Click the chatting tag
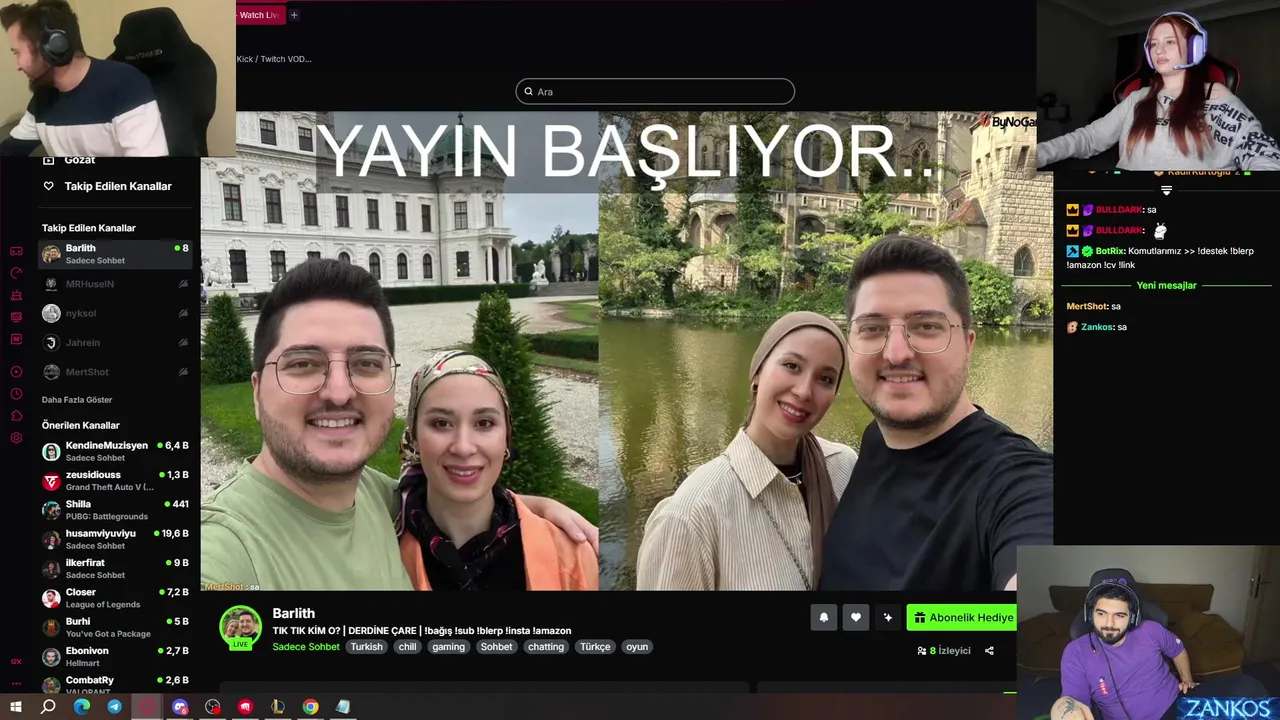Image resolution: width=1280 pixels, height=720 pixels. pyautogui.click(x=546, y=647)
